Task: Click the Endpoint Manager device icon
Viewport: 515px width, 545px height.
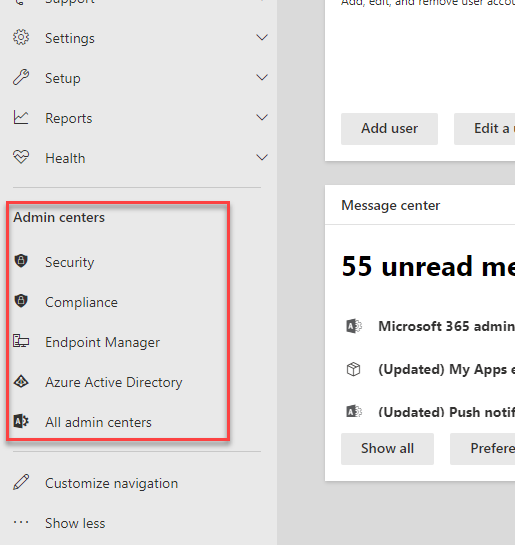Action: click(x=21, y=341)
